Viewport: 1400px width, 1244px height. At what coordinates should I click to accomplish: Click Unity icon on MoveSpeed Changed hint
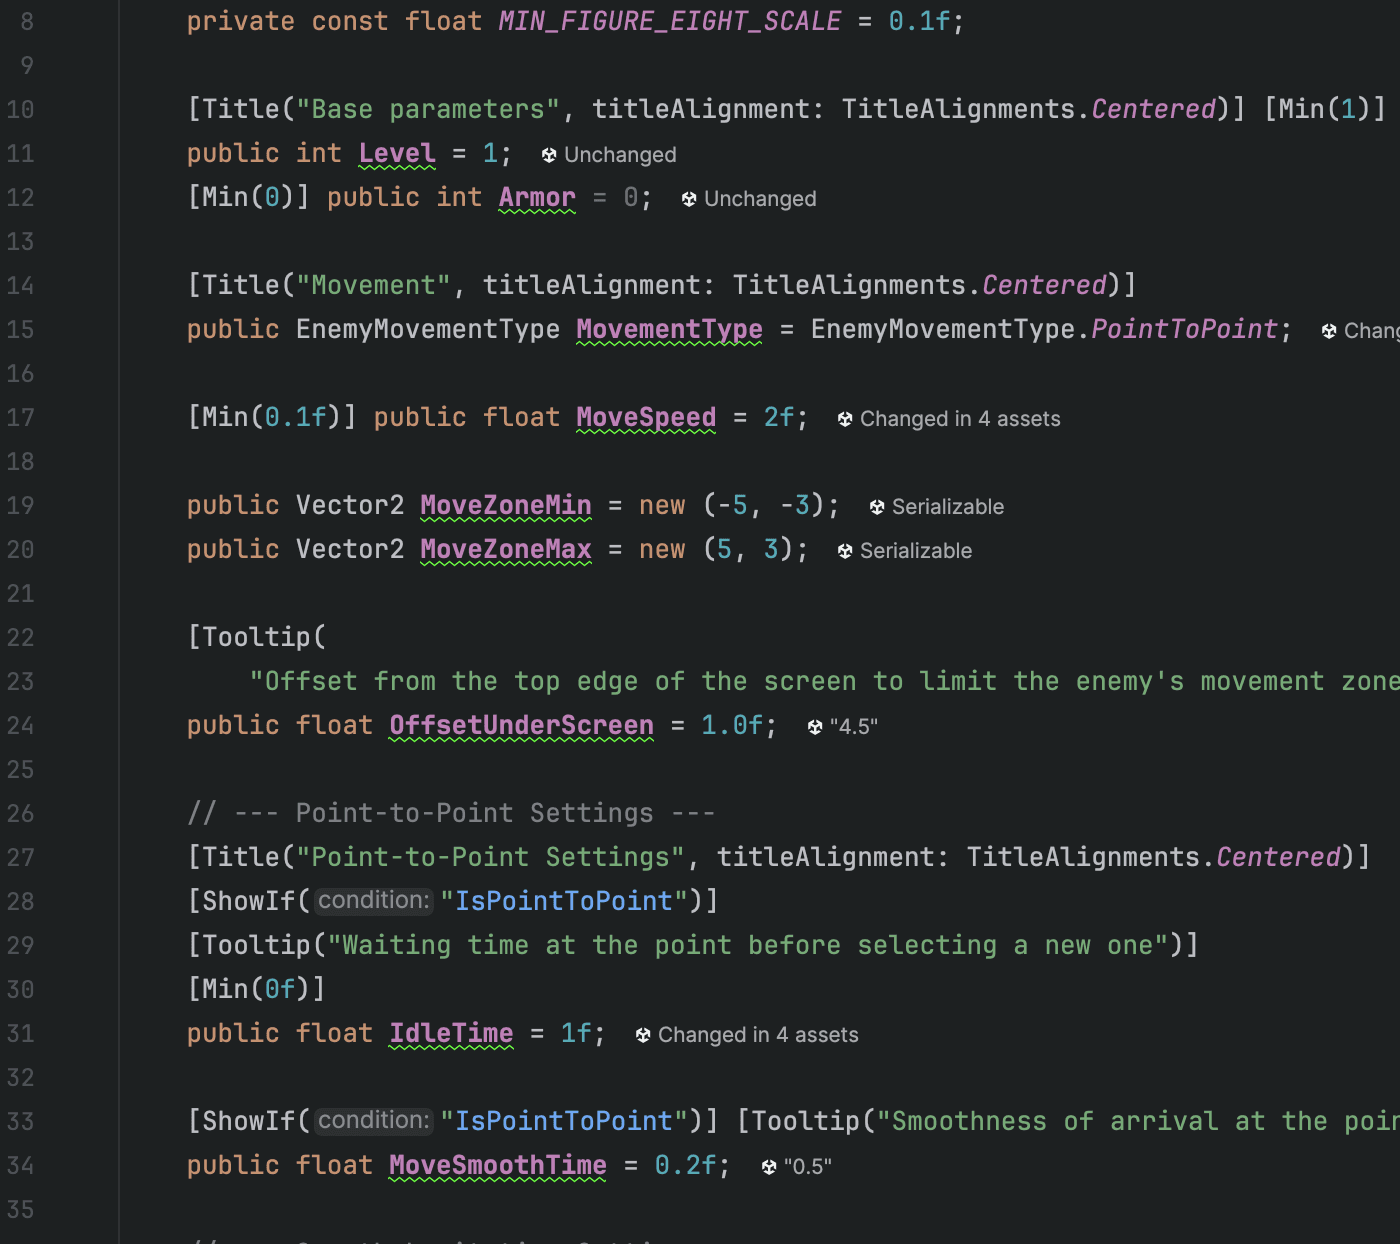[x=845, y=419]
